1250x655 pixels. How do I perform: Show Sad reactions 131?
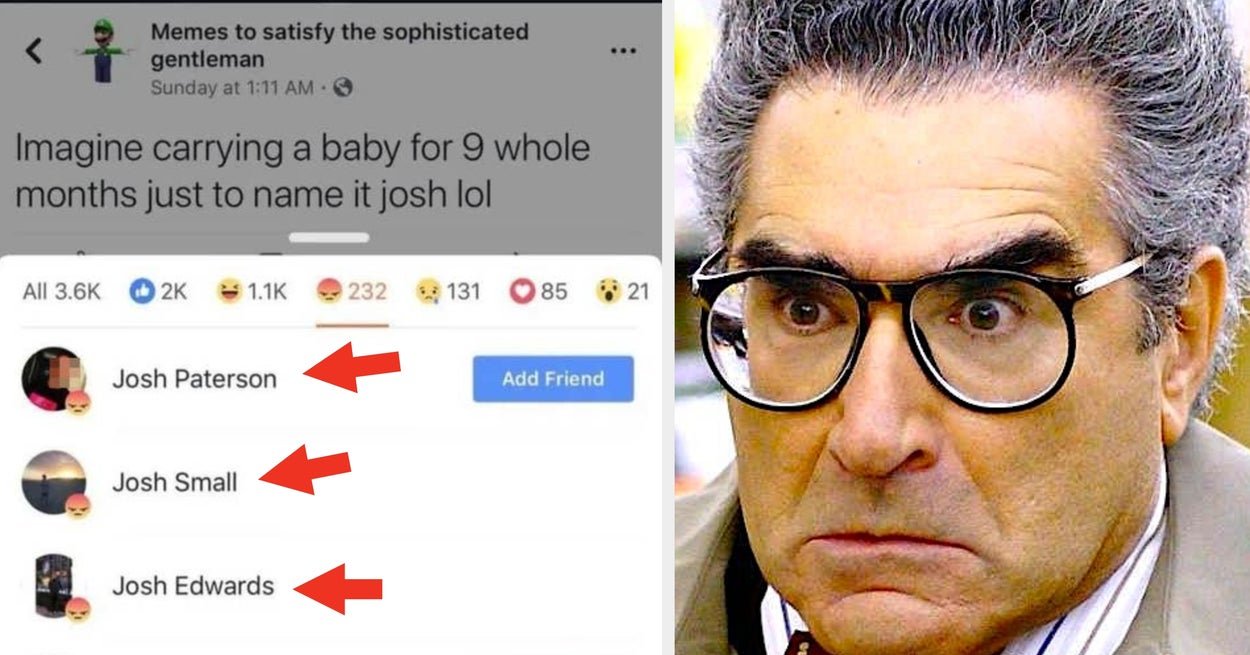coord(447,291)
